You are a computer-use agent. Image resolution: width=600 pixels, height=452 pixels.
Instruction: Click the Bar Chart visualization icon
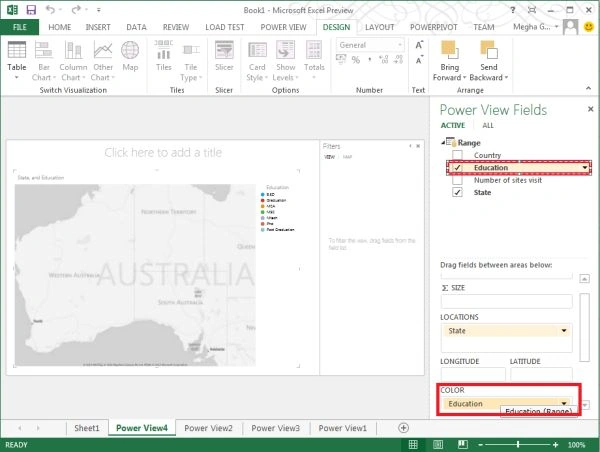coord(44,50)
